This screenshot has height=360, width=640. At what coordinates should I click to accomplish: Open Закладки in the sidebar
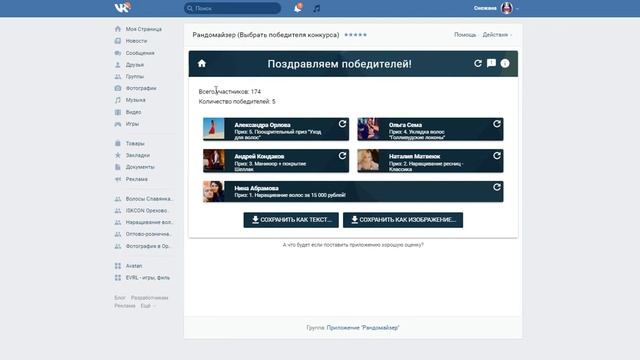(x=137, y=155)
